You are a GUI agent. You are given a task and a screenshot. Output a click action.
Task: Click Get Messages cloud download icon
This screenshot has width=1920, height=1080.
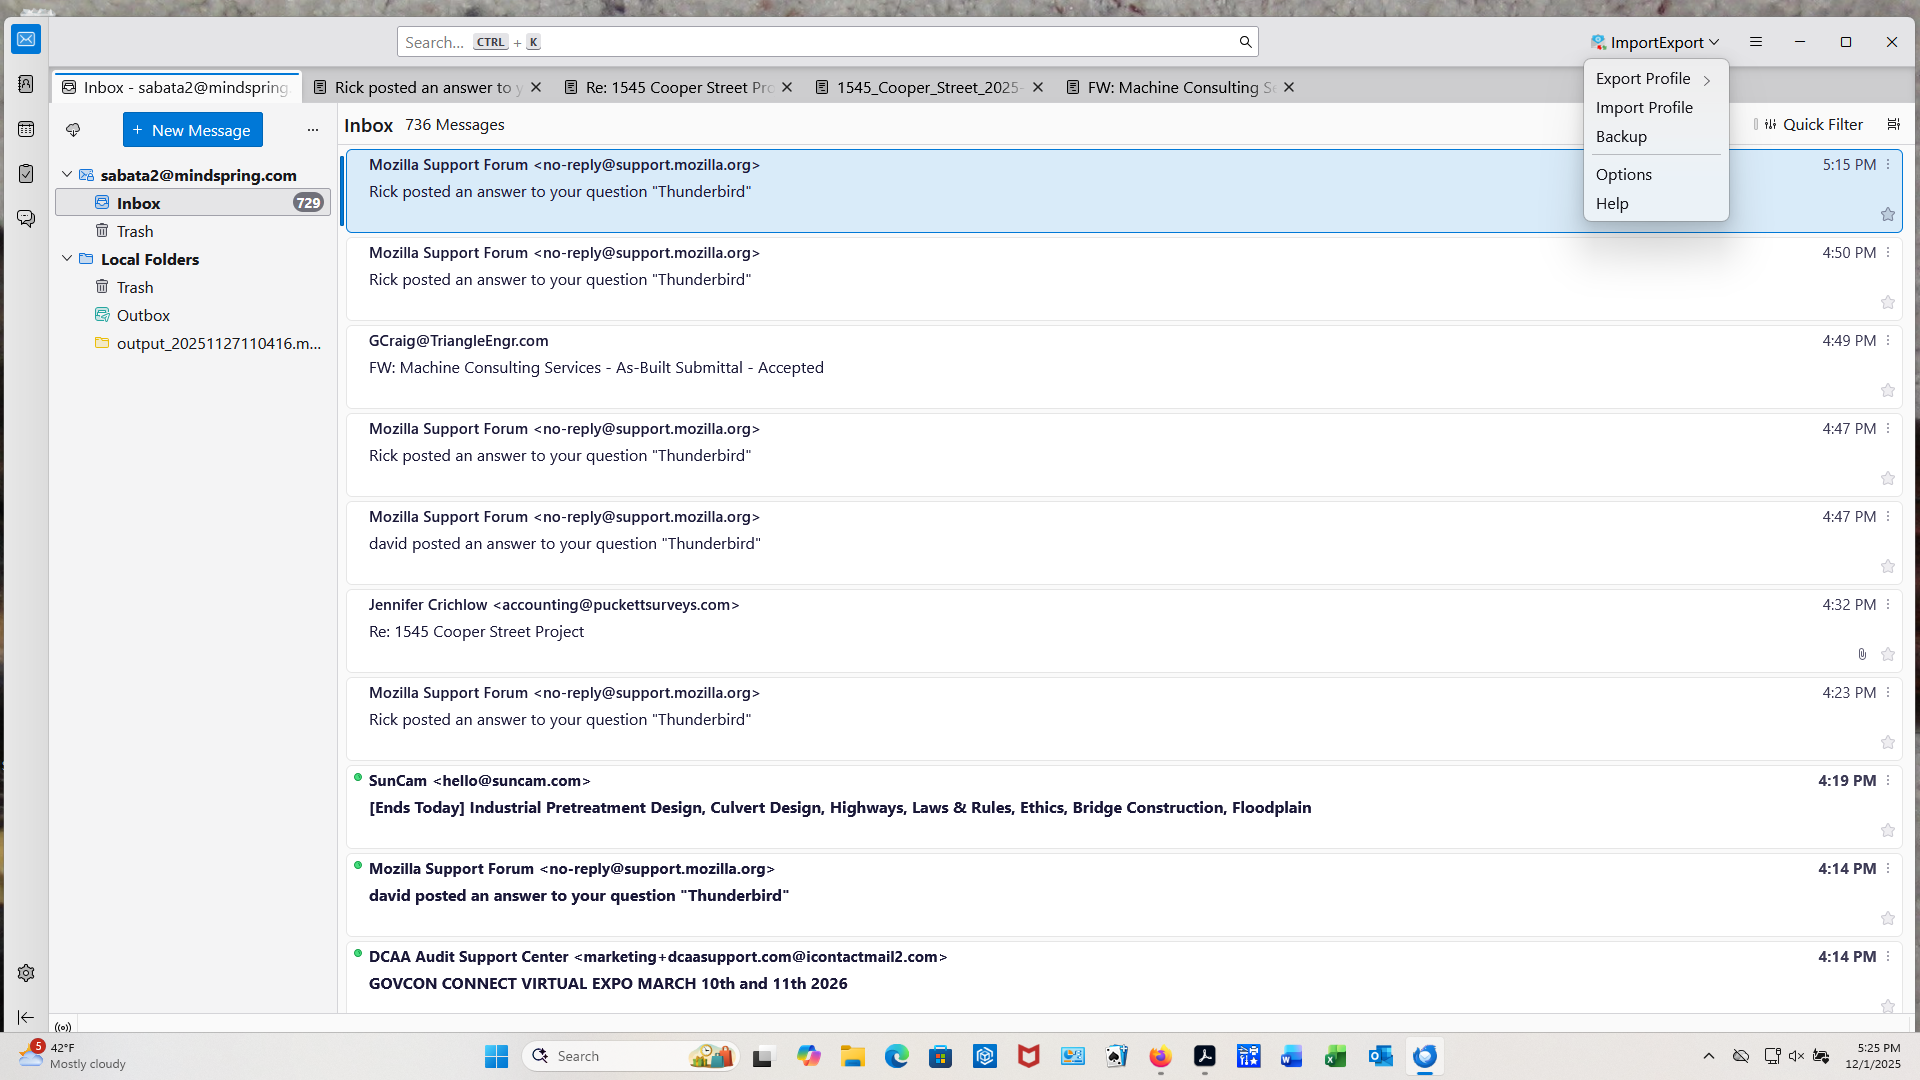click(73, 130)
